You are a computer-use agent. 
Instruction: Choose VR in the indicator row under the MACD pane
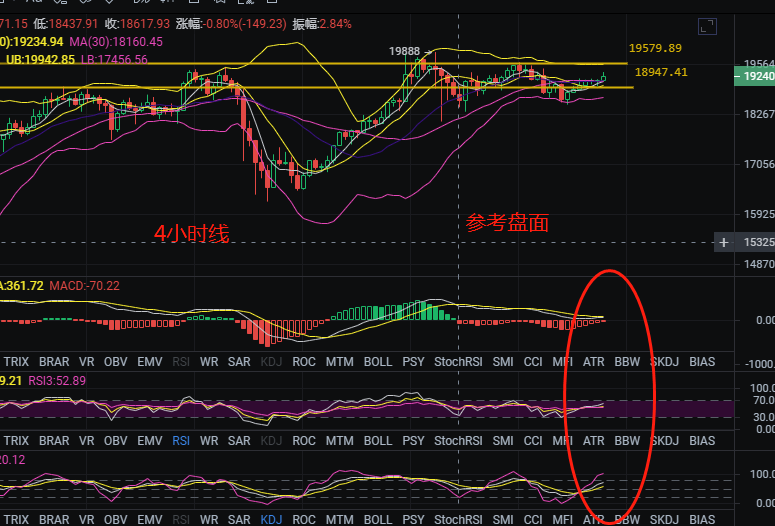click(x=86, y=362)
